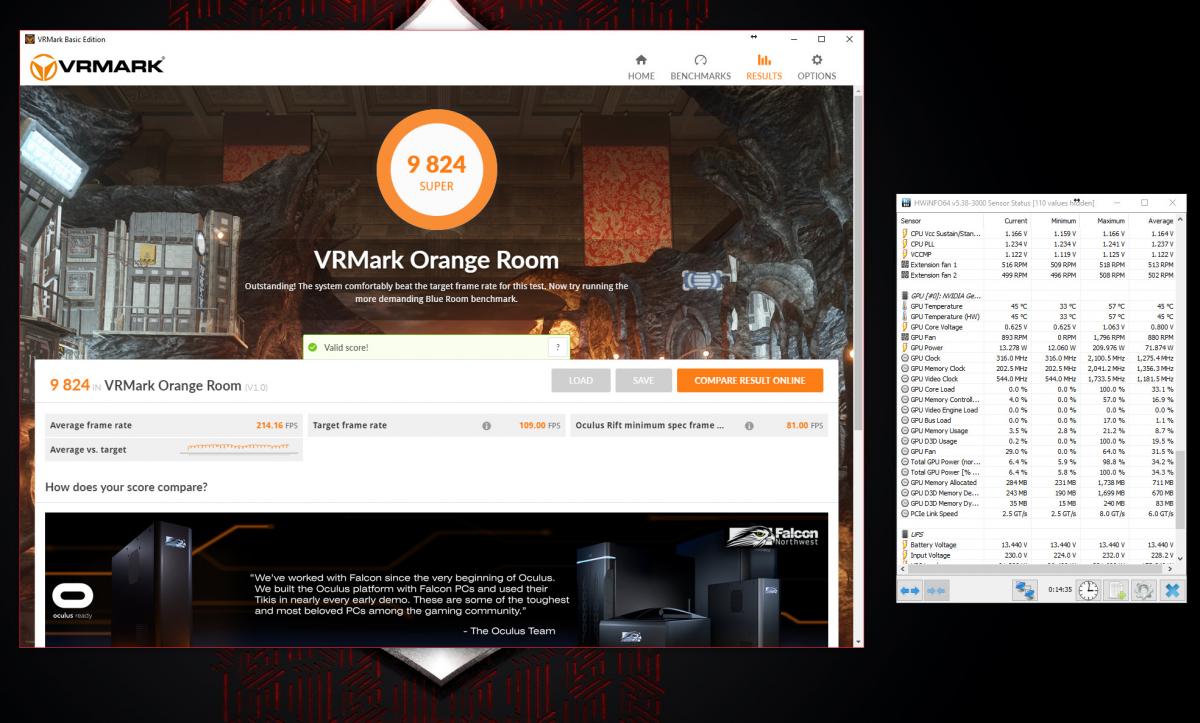Select the Extension fan 1 row
The width and height of the screenshot is (1200, 723).
pyautogui.click(x=1037, y=265)
